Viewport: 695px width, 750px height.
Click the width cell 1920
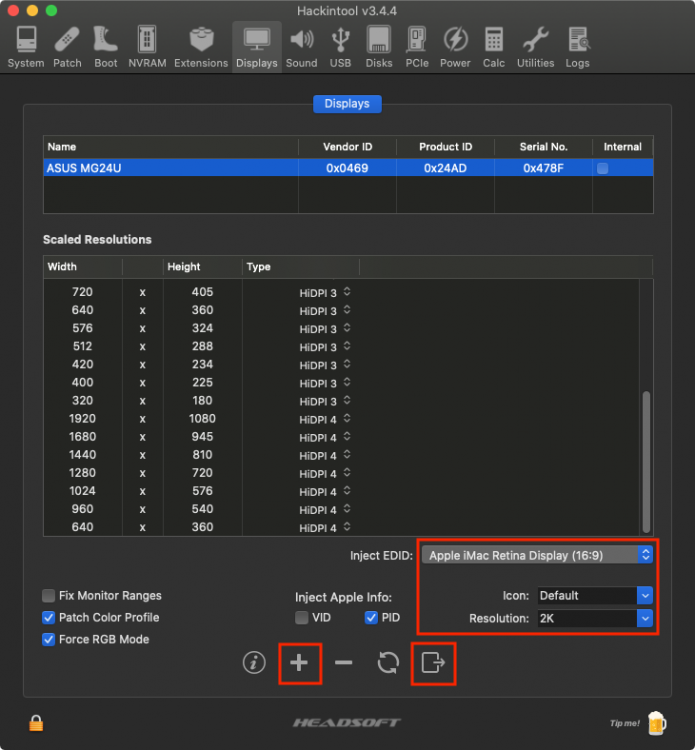click(82, 419)
